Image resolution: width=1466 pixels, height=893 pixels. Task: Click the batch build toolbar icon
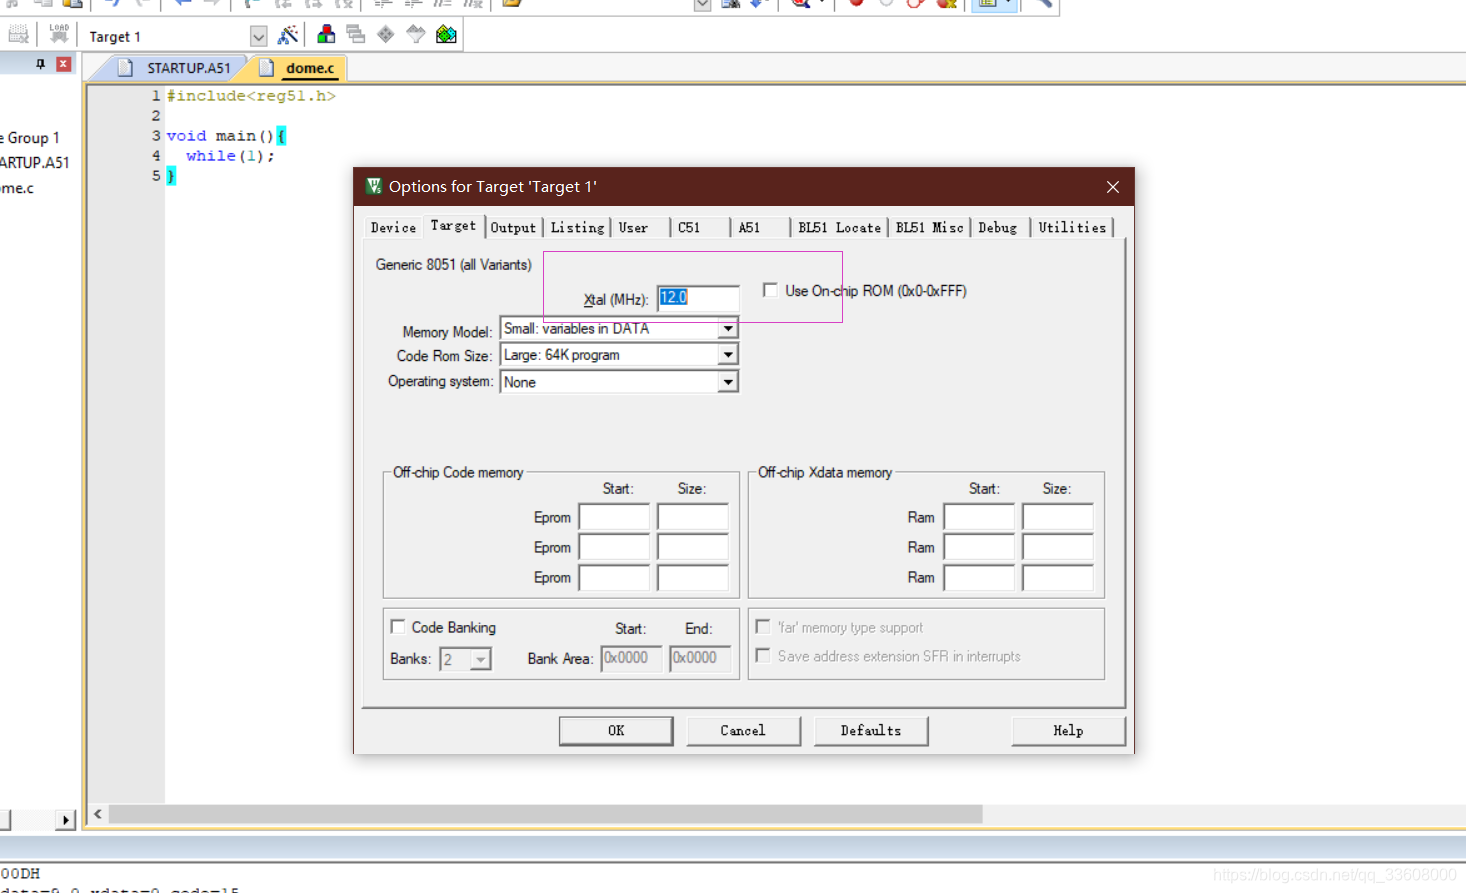(18, 35)
